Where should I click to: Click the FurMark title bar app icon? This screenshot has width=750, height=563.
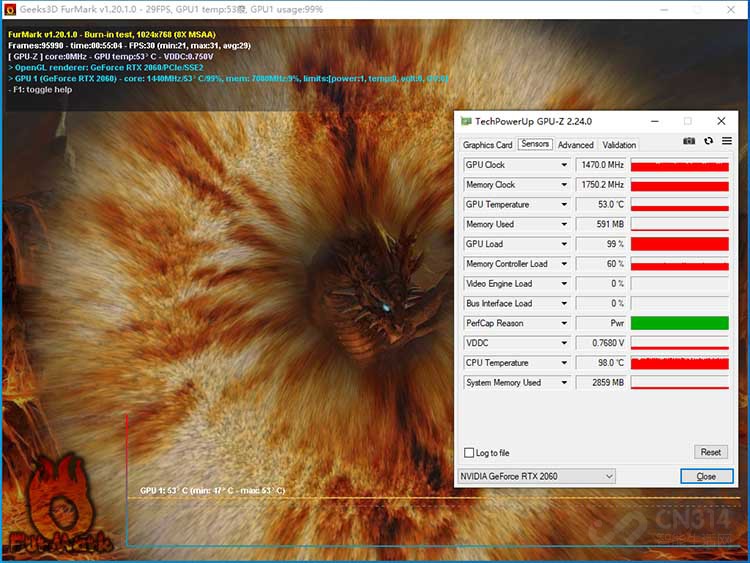click(x=9, y=9)
